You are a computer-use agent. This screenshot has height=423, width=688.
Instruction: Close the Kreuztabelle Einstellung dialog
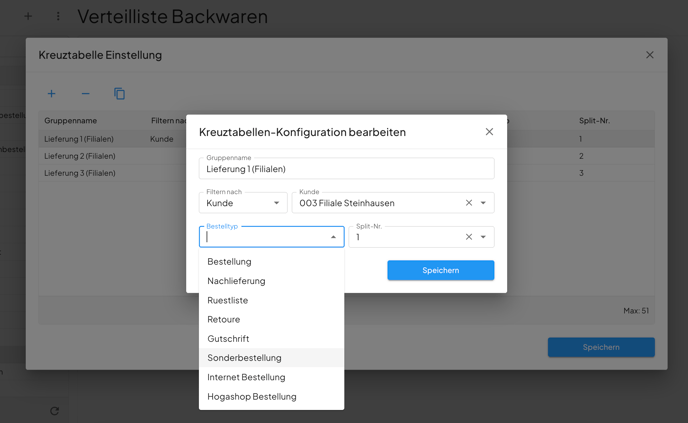point(649,55)
